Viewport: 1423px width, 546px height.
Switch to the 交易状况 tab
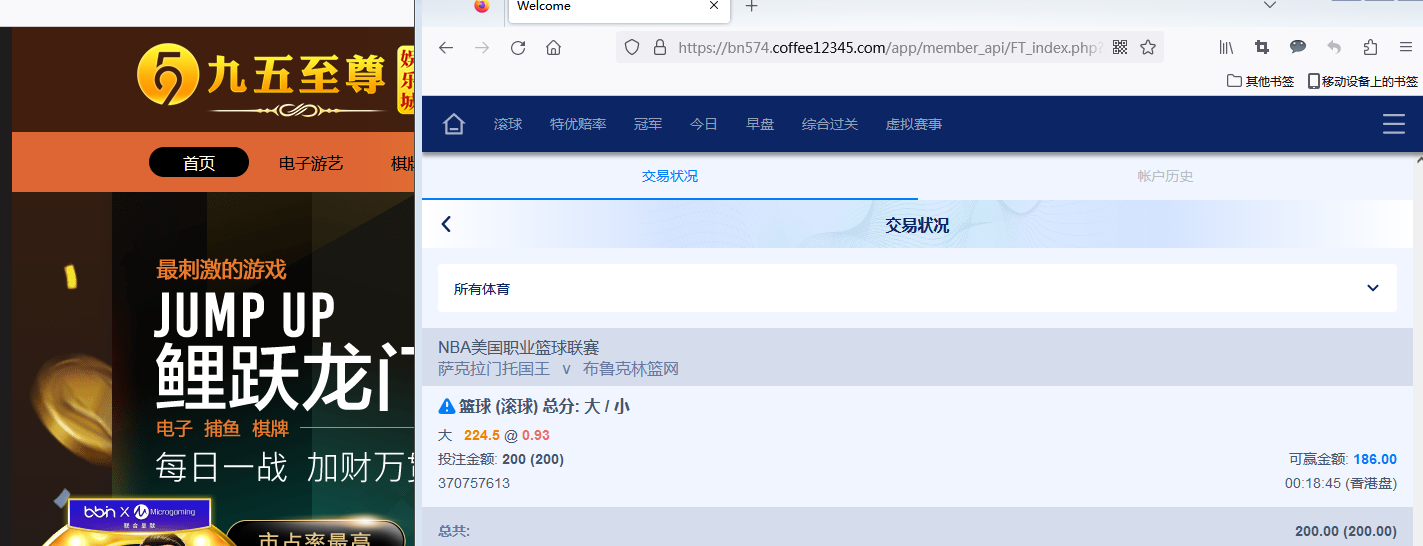670,176
